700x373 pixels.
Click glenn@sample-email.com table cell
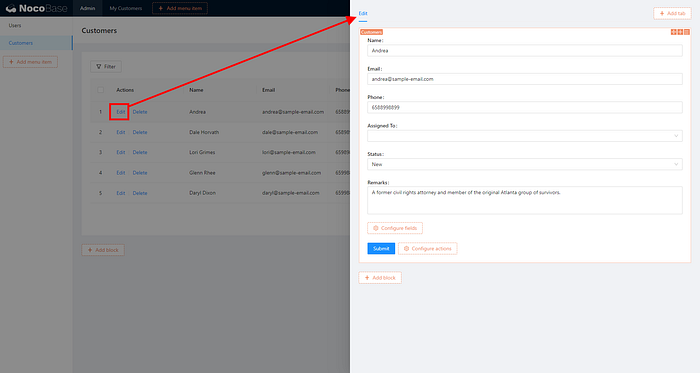[x=292, y=173]
